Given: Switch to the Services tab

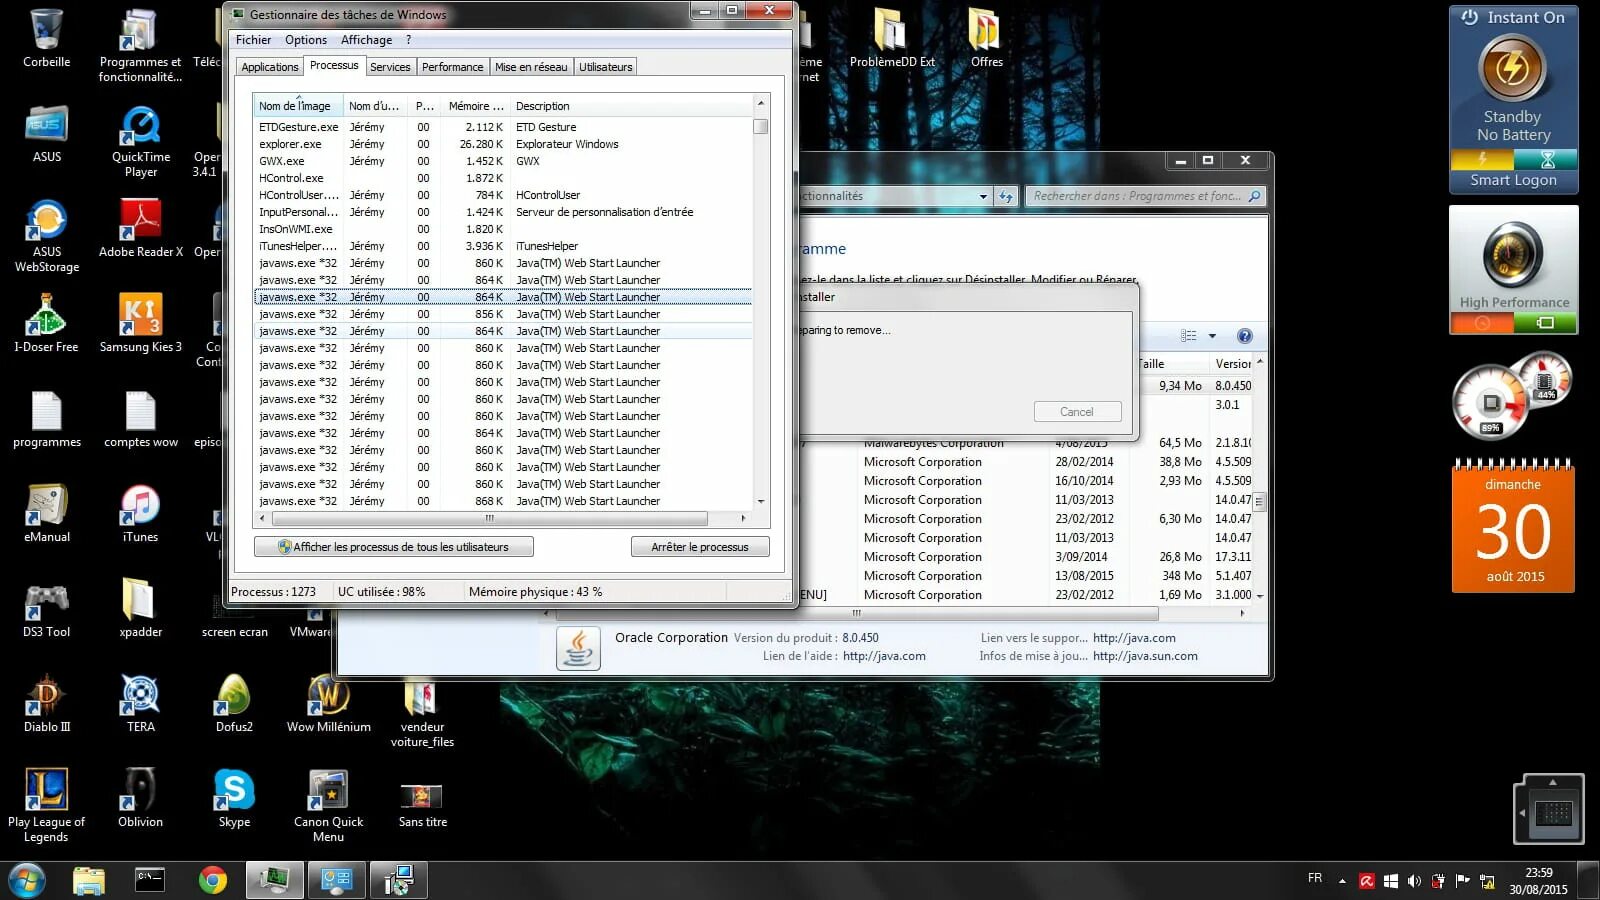Looking at the screenshot, I should [390, 67].
